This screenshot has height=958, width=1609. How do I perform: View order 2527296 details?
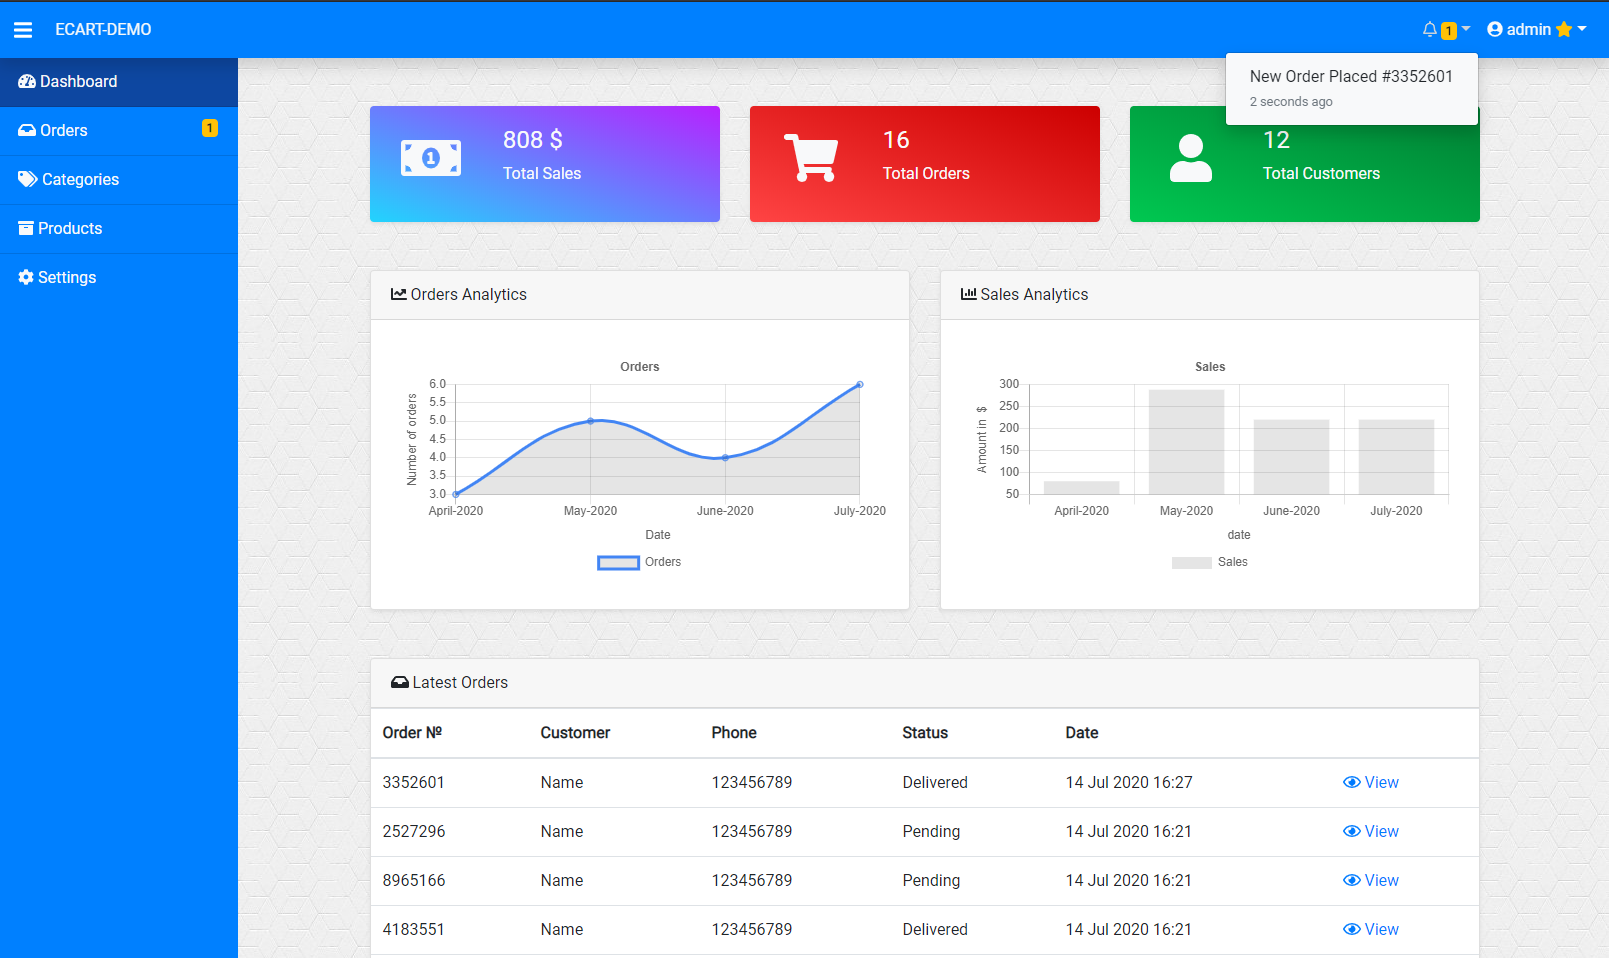[1371, 832]
